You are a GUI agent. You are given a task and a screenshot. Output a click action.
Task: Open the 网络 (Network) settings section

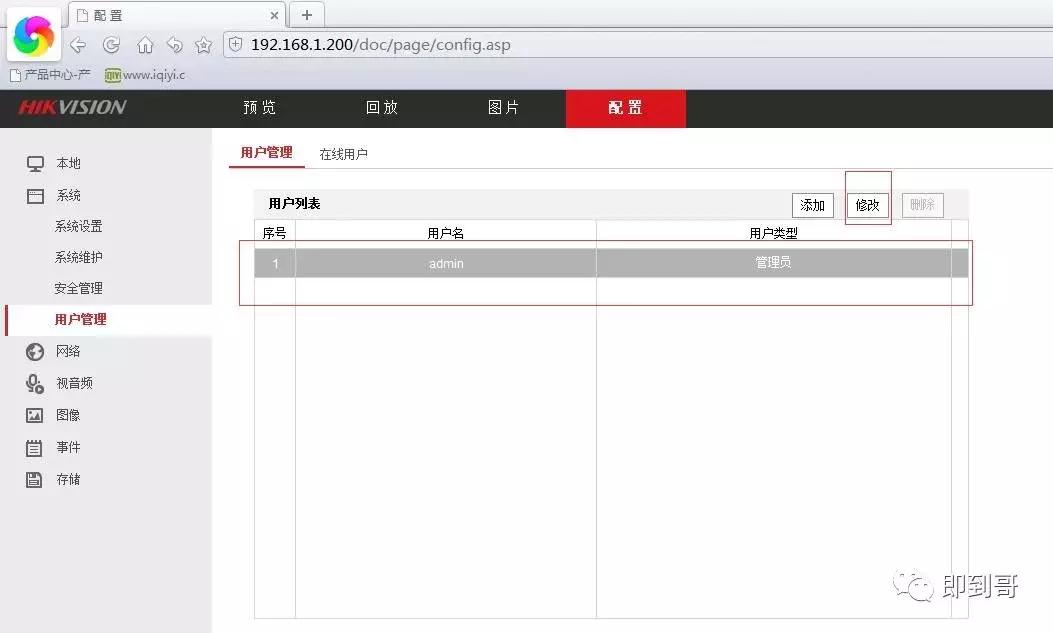point(69,351)
